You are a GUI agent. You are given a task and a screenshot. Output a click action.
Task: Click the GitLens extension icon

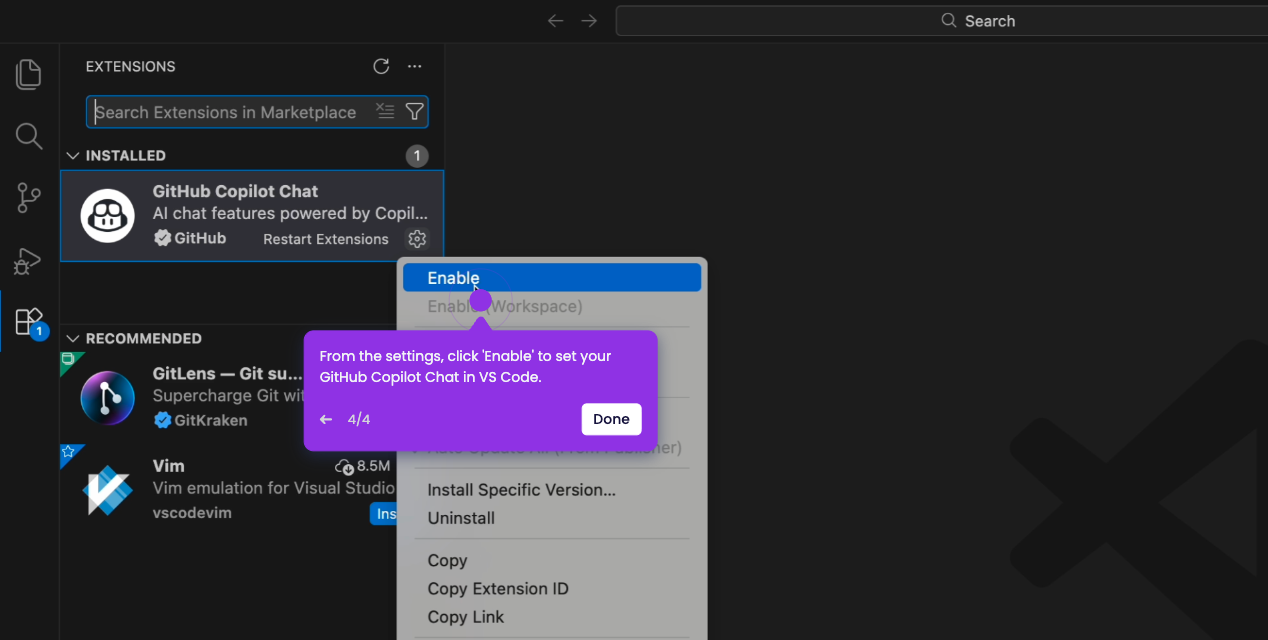pyautogui.click(x=108, y=397)
